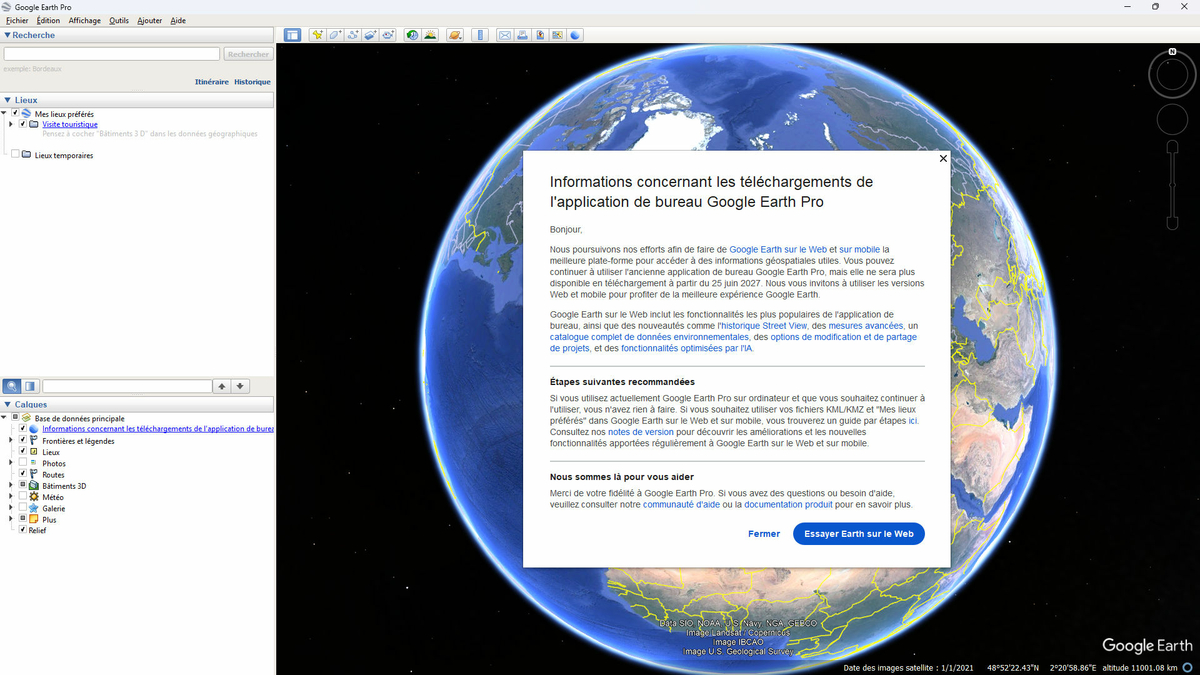This screenshot has height=675, width=1200.
Task: Click the Add Polygon toolbar icon
Action: [x=336, y=35]
